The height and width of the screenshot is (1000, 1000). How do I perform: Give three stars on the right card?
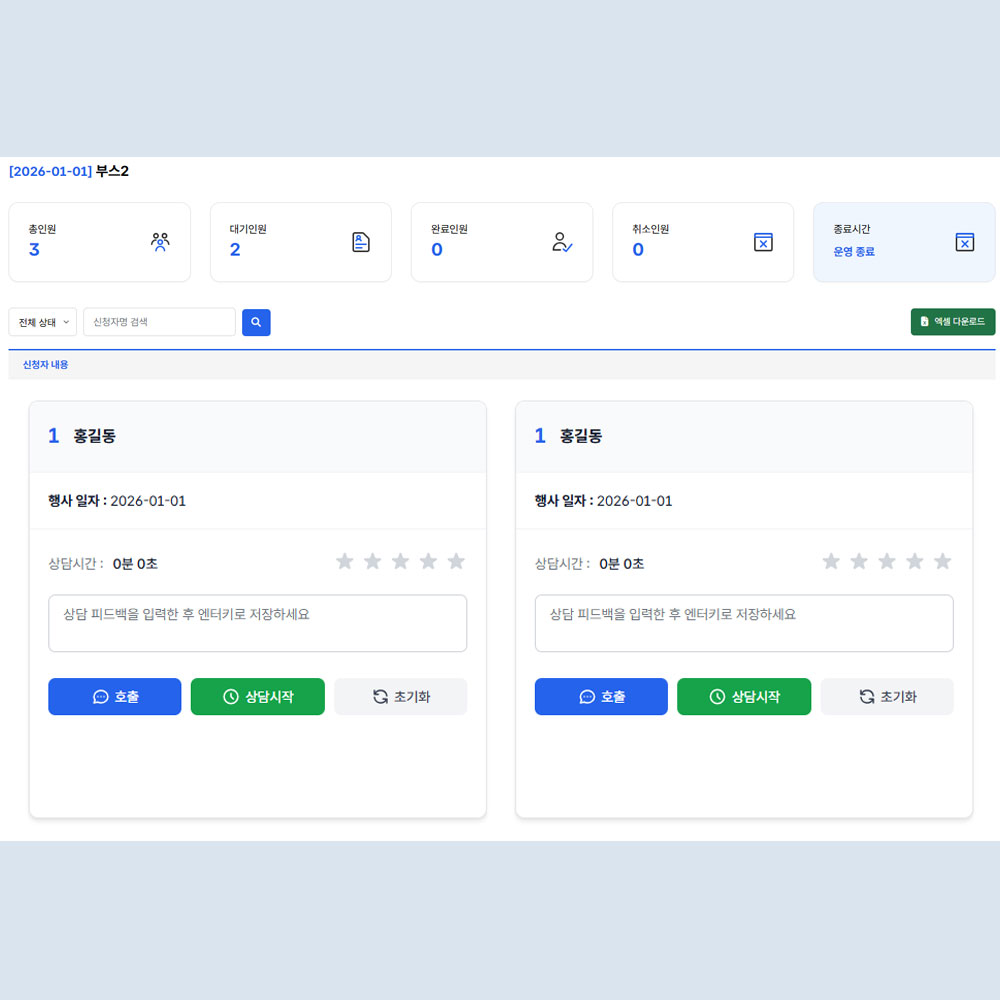point(887,561)
